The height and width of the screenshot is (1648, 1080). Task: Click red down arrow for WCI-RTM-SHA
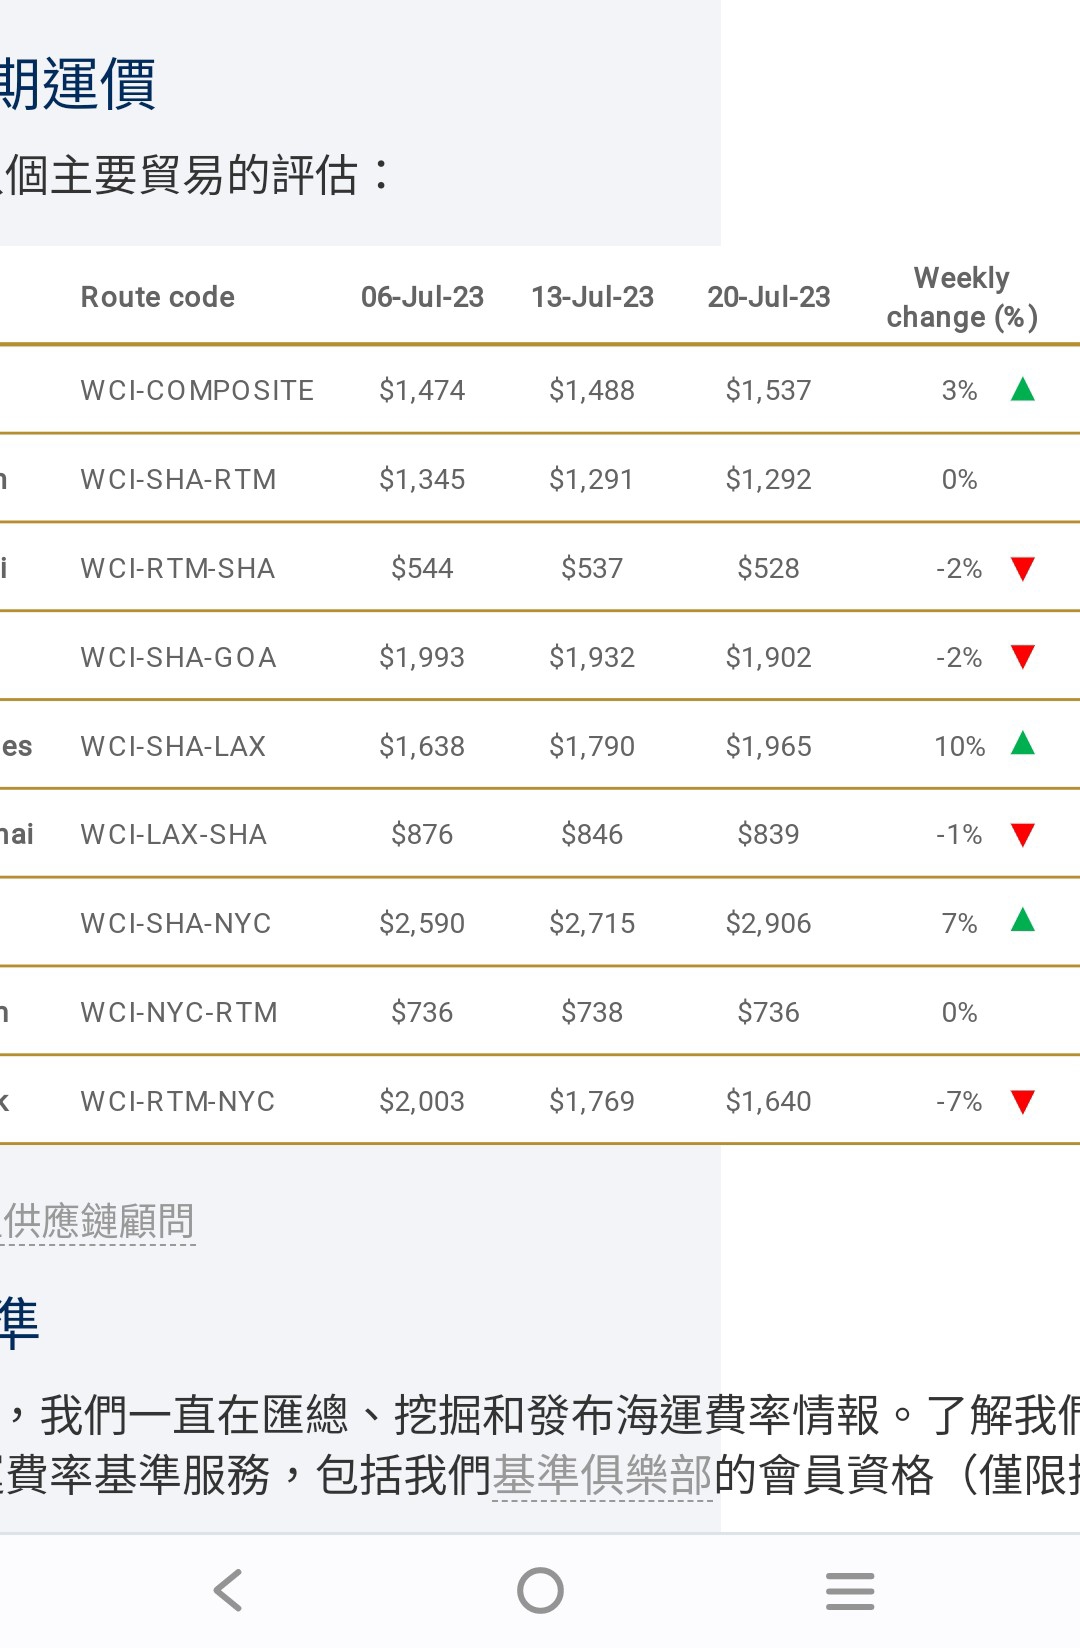click(1022, 569)
